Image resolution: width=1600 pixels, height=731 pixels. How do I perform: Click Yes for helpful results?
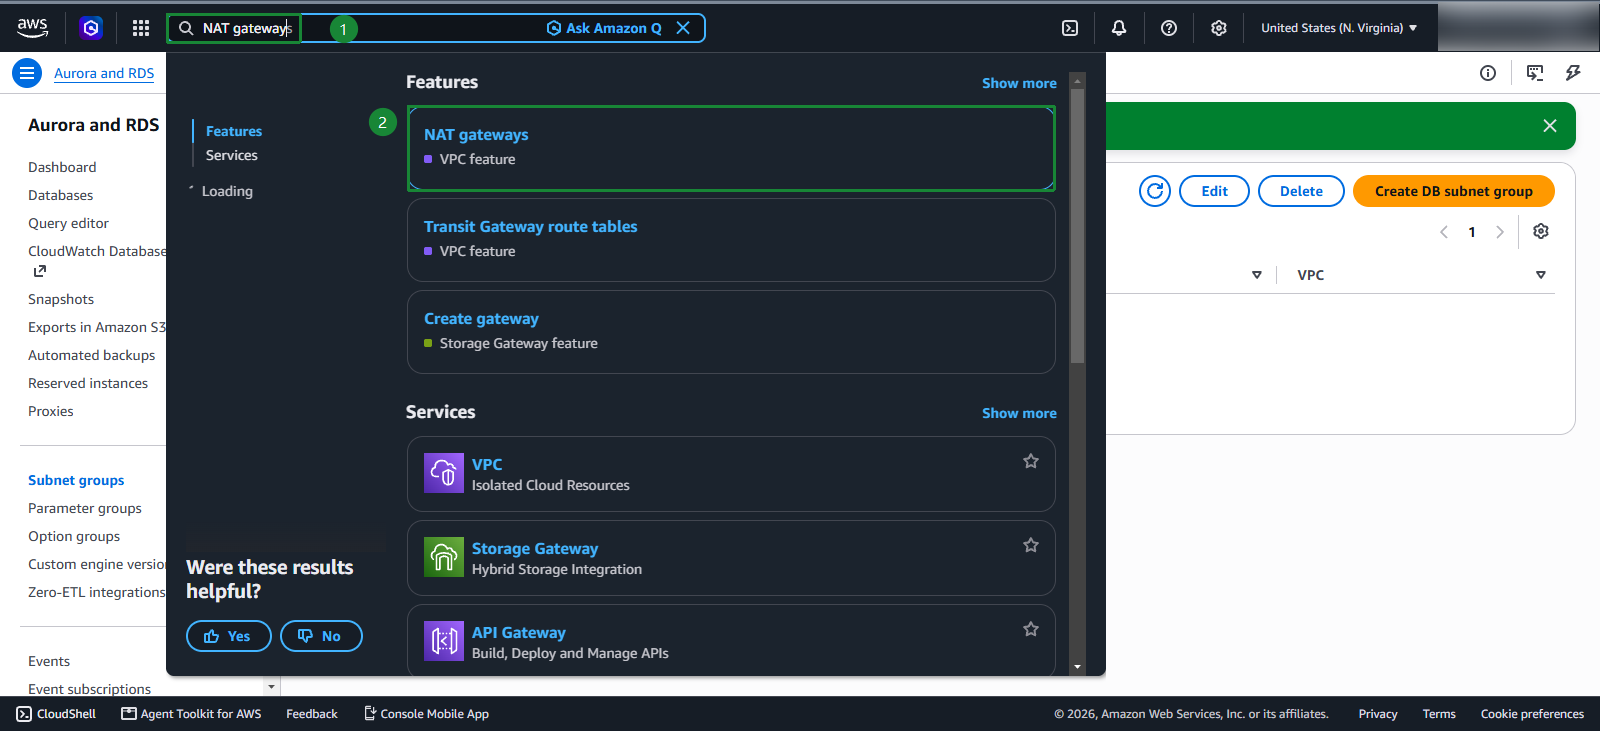(229, 636)
